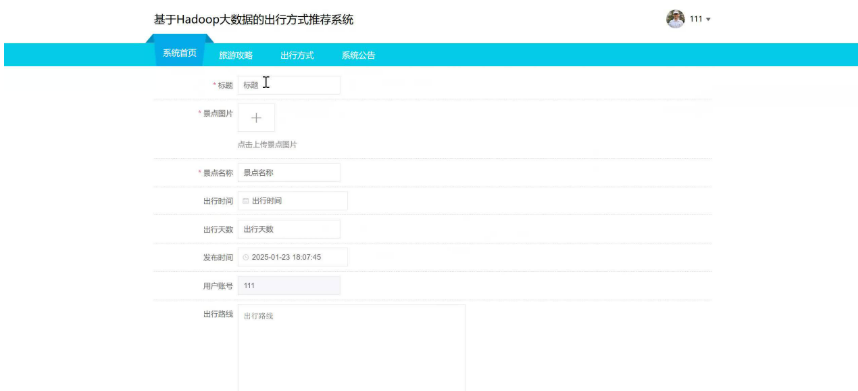This screenshot has height=391, width=858.
Task: Click the plus icon to upload 景点图片
Action: 256,118
